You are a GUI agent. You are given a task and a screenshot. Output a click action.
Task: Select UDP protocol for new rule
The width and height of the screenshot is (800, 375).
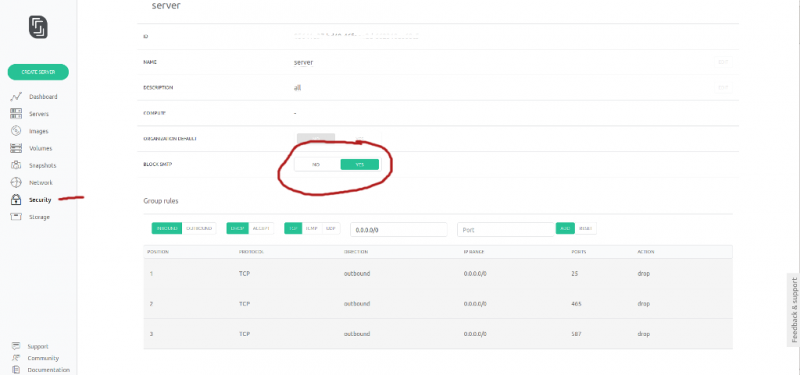click(331, 228)
